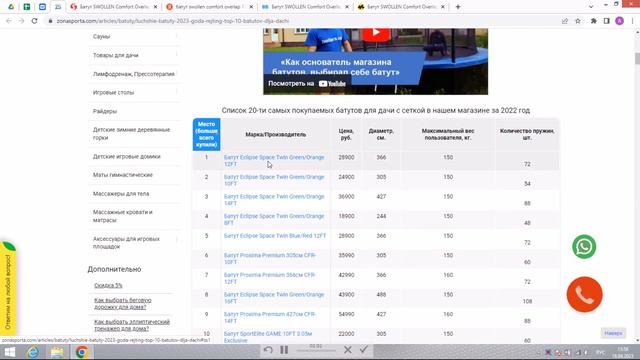This screenshot has width=640, height=360.
Task: Open Chrome side panel icon
Action: click(607, 21)
